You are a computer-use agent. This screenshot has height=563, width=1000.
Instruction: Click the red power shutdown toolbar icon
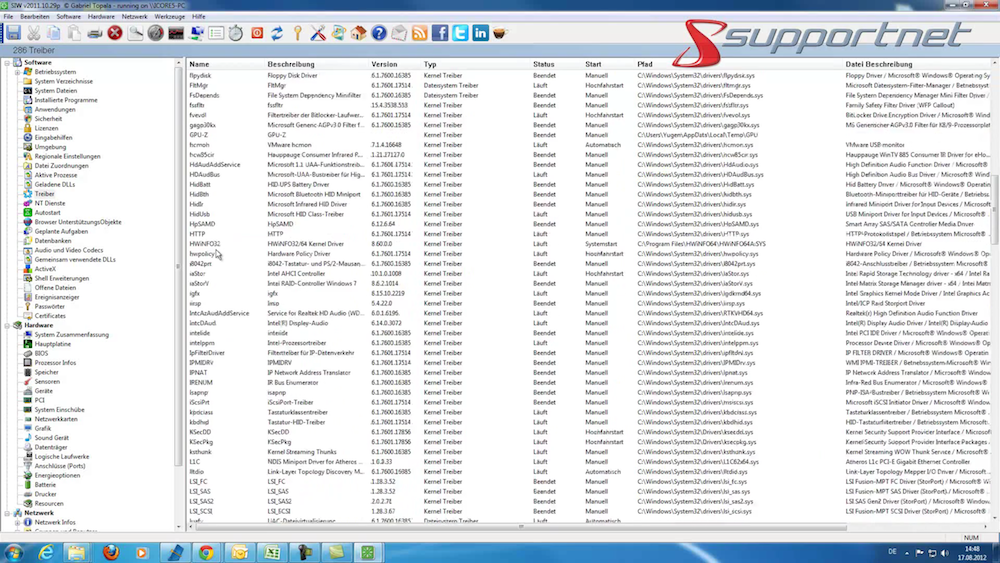point(257,33)
